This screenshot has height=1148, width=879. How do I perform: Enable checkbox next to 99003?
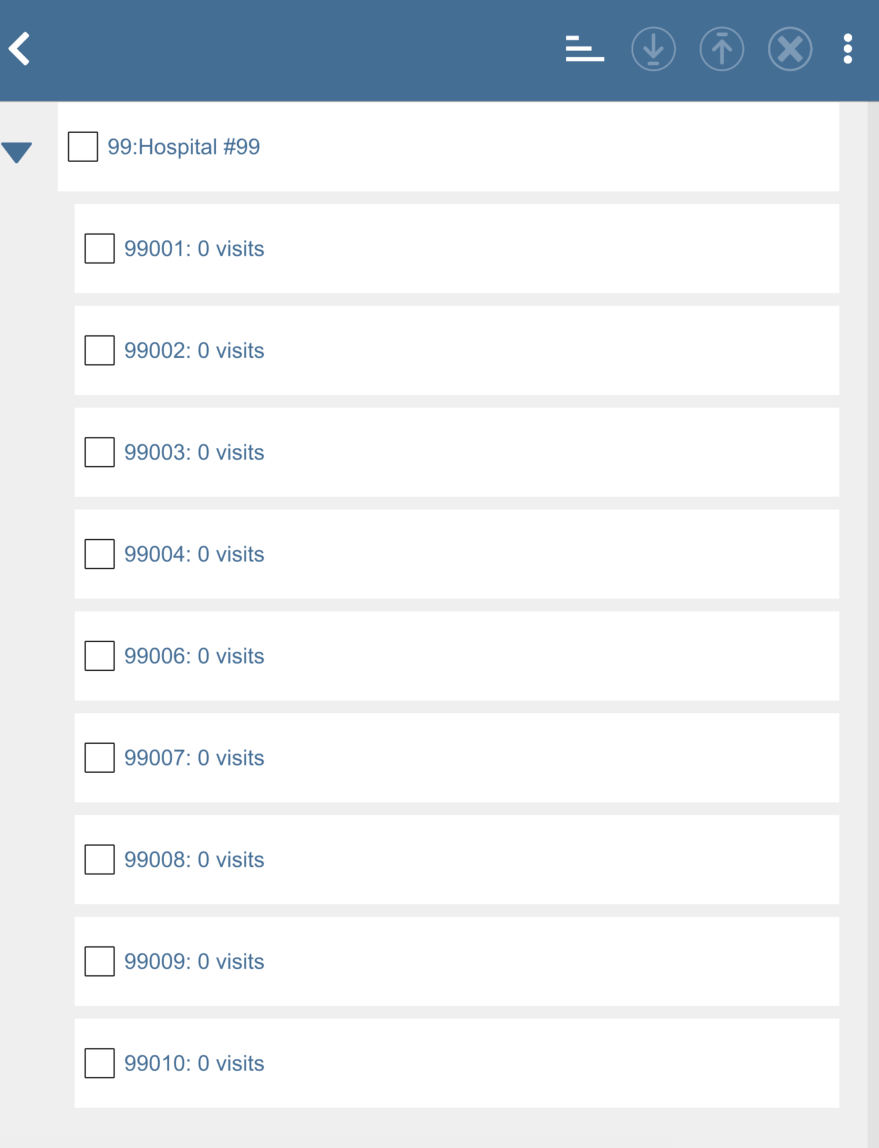(100, 453)
